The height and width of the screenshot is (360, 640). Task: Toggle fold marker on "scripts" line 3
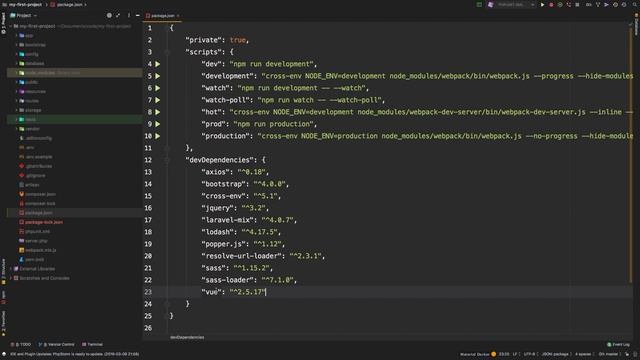coord(167,52)
